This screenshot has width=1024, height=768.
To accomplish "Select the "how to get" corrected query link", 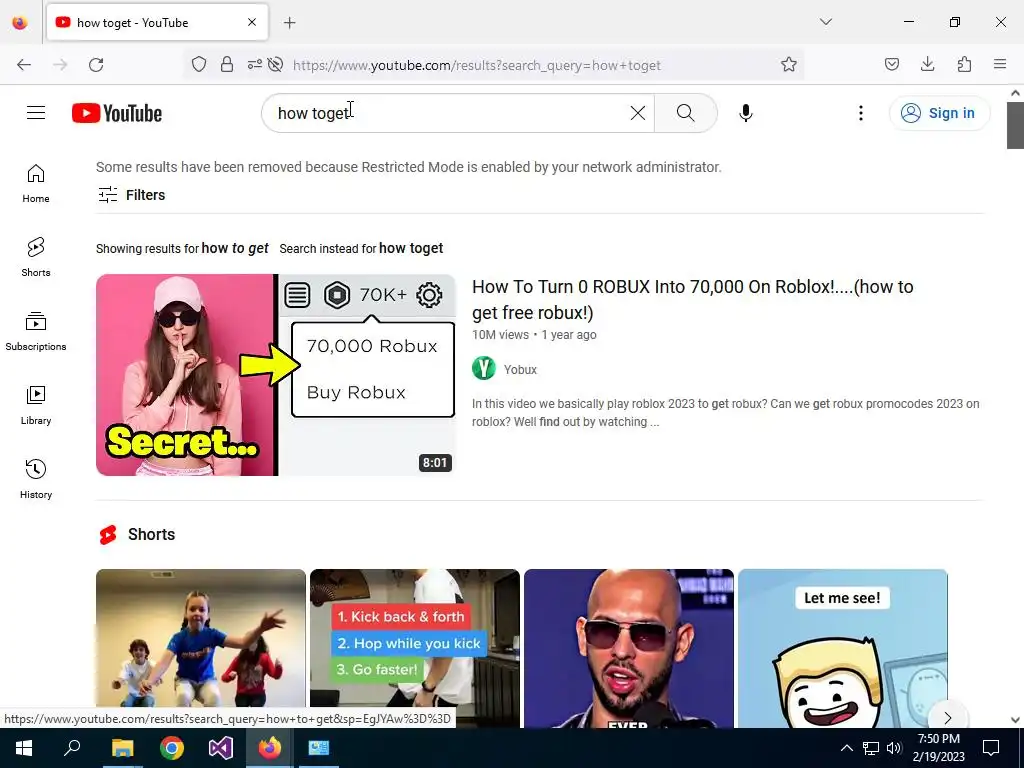I will pyautogui.click(x=235, y=248).
